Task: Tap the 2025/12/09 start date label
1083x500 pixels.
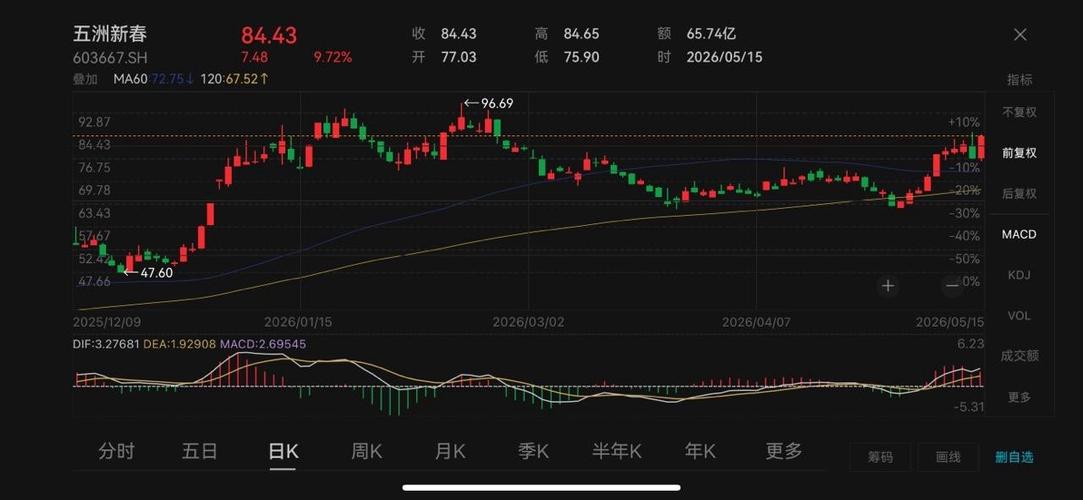Action: point(106,323)
